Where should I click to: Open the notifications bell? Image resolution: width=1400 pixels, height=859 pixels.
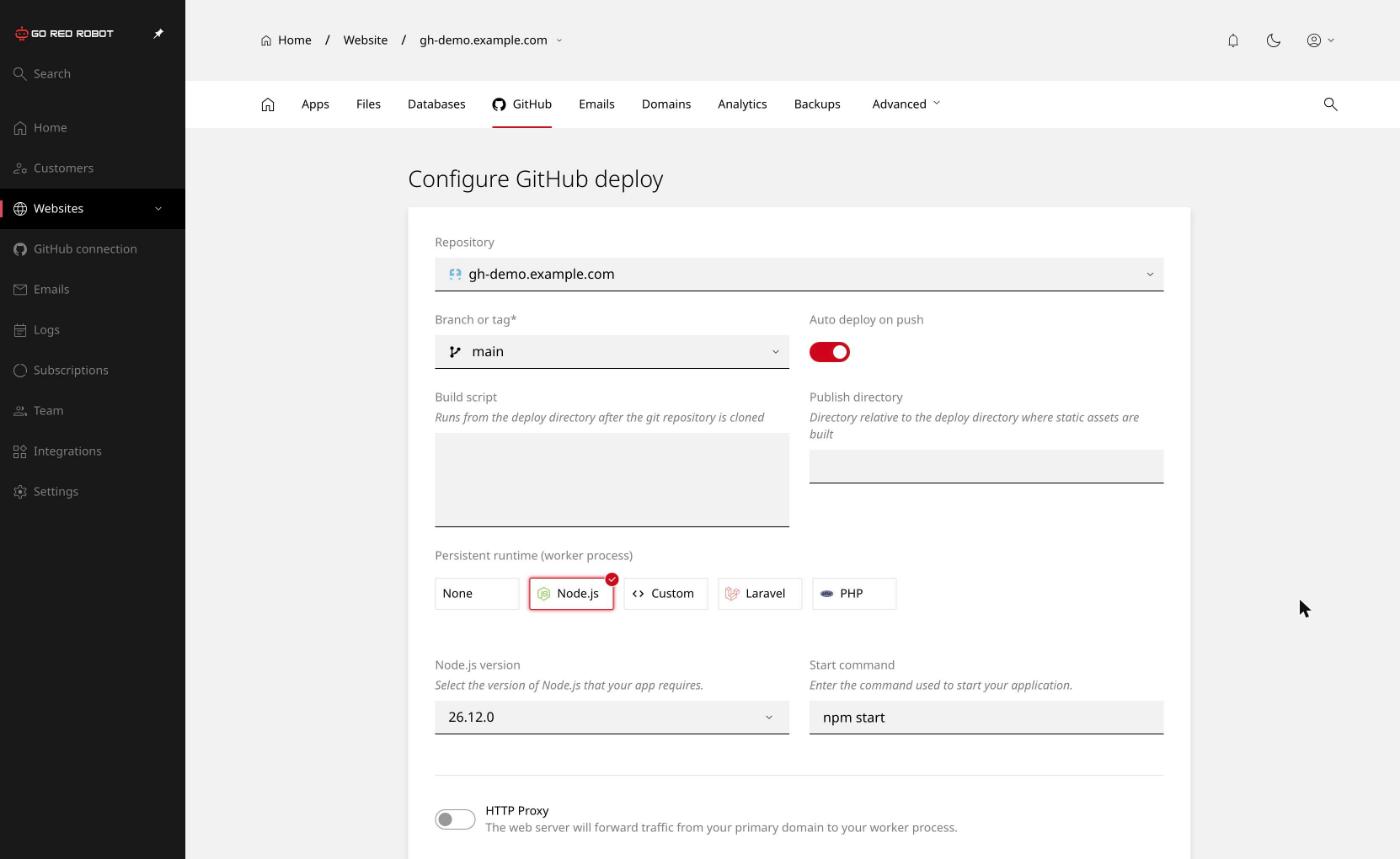[x=1233, y=40]
